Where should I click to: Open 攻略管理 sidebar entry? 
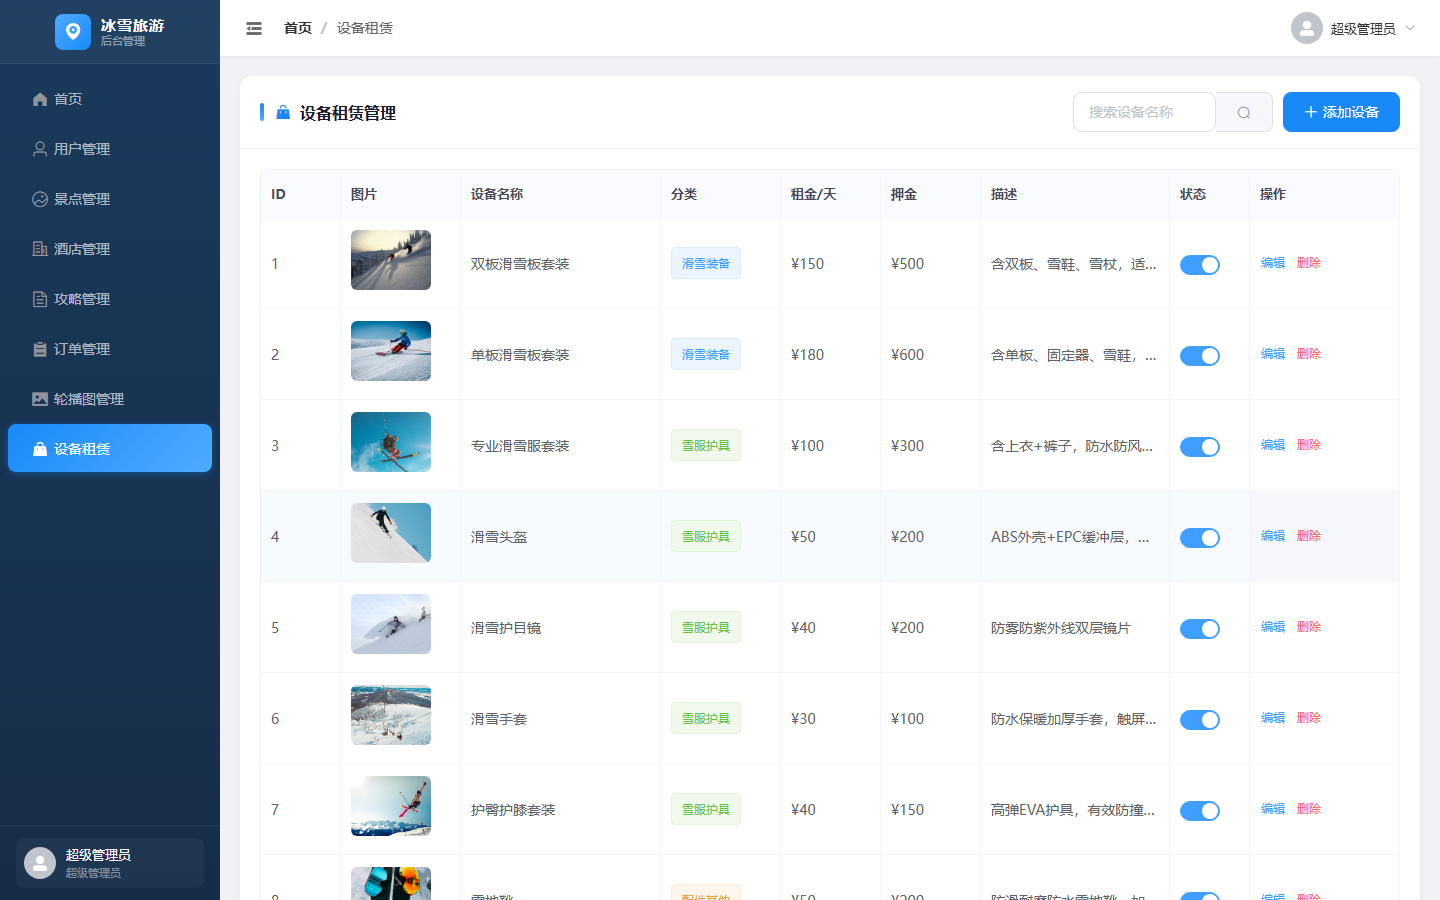[110, 299]
